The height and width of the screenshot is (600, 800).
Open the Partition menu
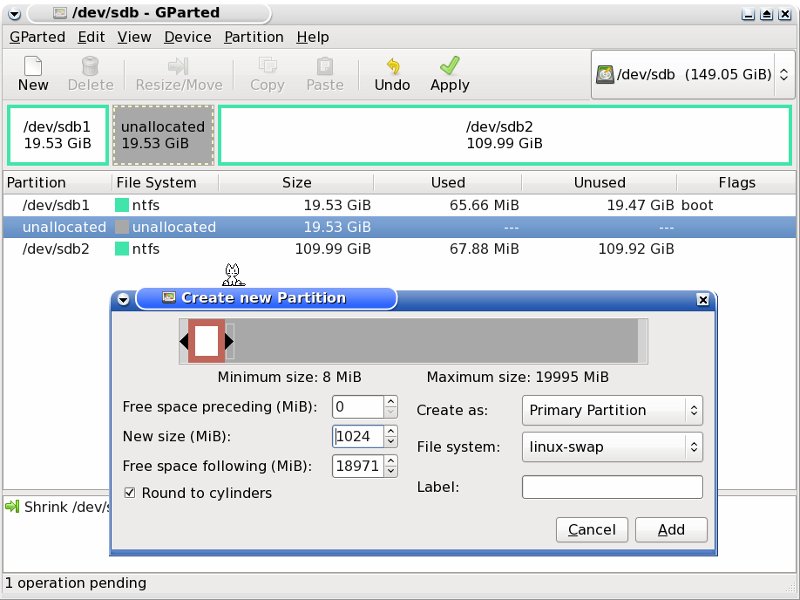click(x=253, y=37)
